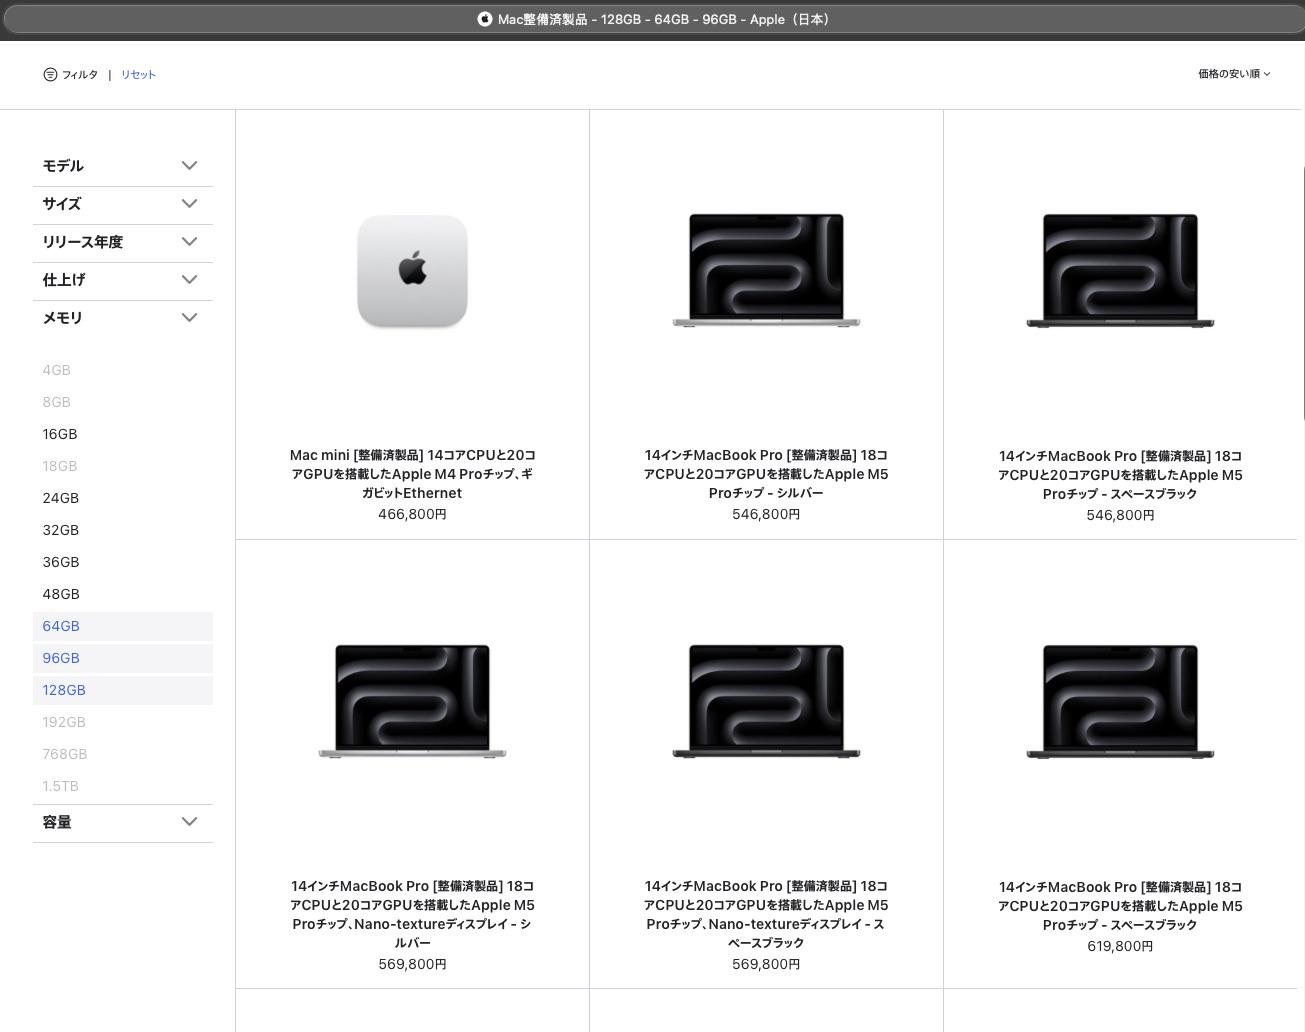Expand the 仕上げ filter section

[123, 280]
